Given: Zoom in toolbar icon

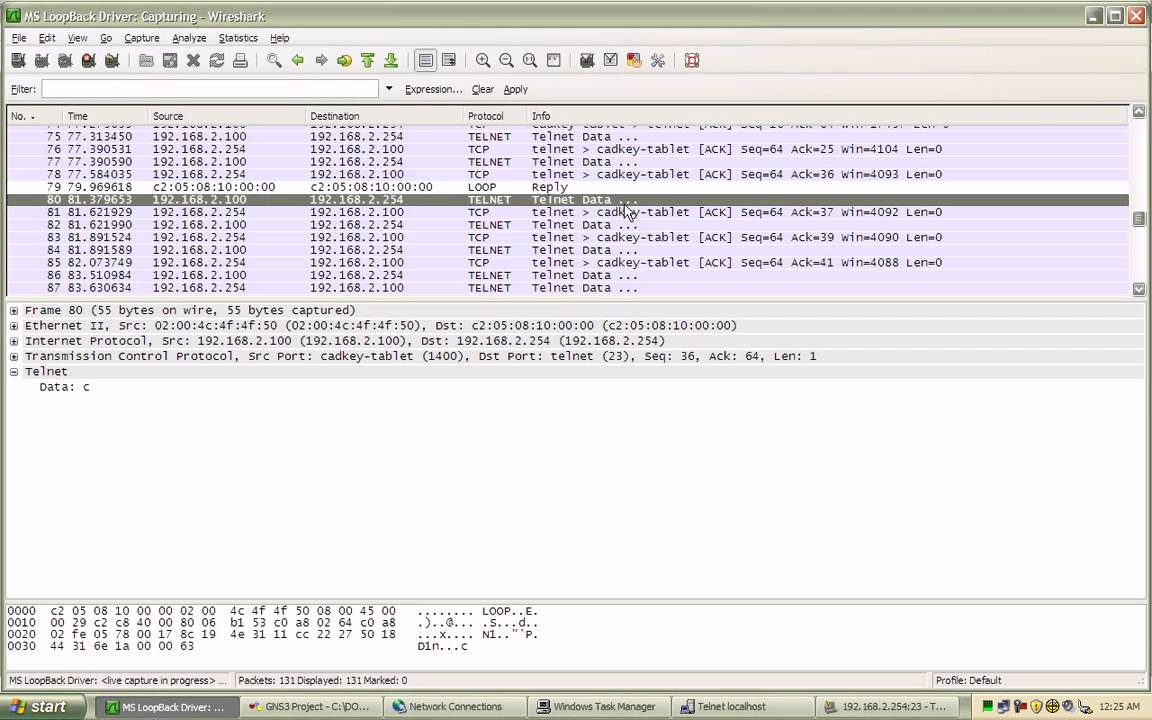Looking at the screenshot, I should coord(483,61).
